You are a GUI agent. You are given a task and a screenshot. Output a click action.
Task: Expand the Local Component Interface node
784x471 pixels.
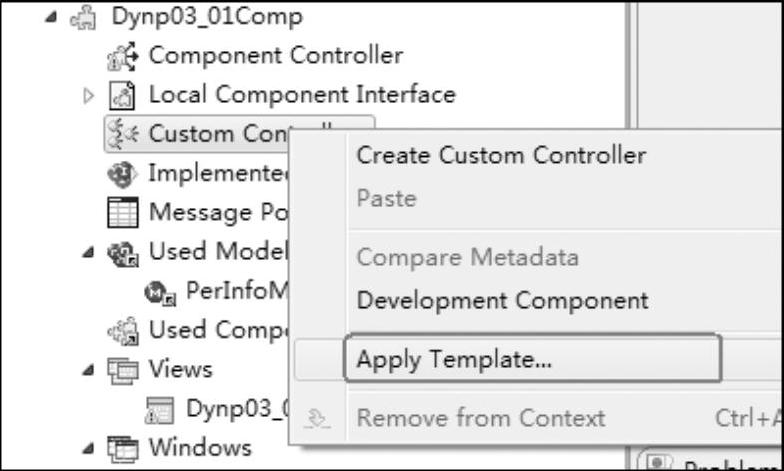coord(88,96)
